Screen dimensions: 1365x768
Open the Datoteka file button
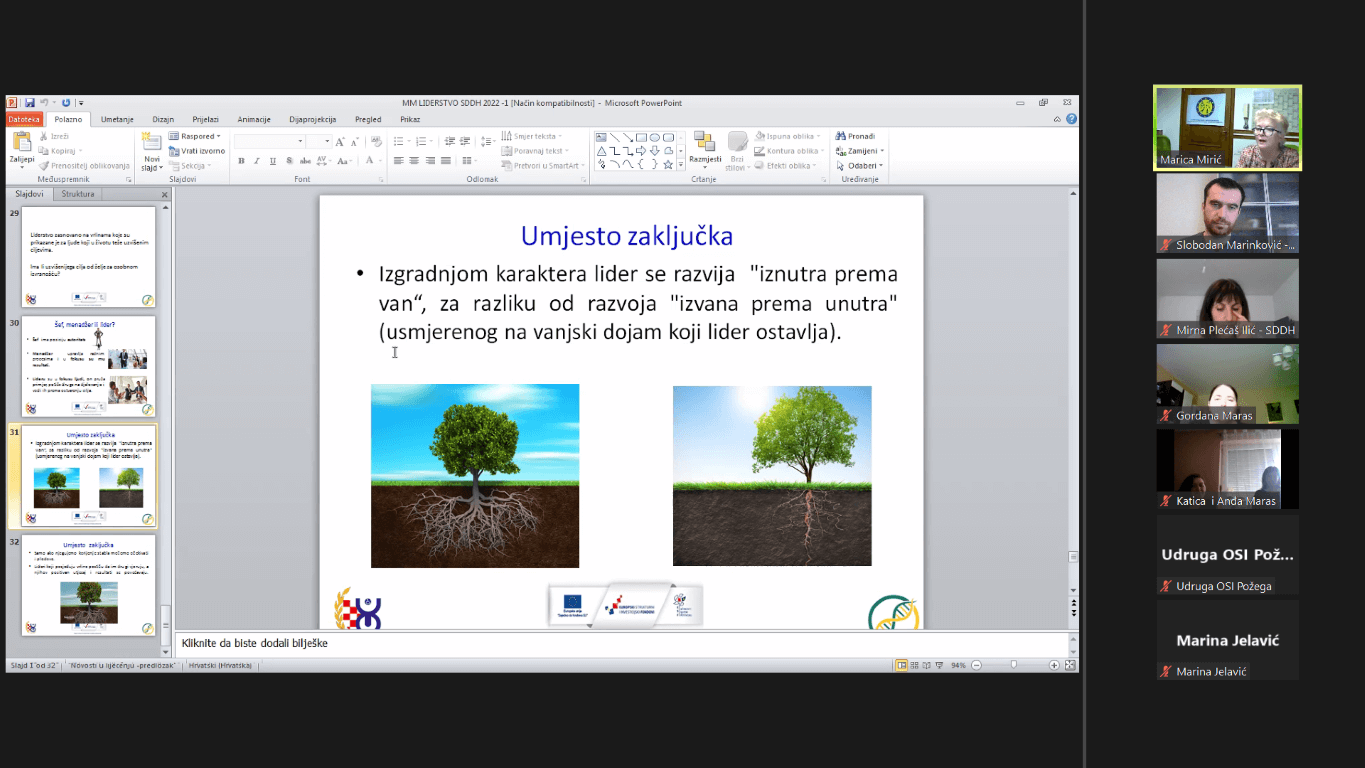[x=24, y=119]
